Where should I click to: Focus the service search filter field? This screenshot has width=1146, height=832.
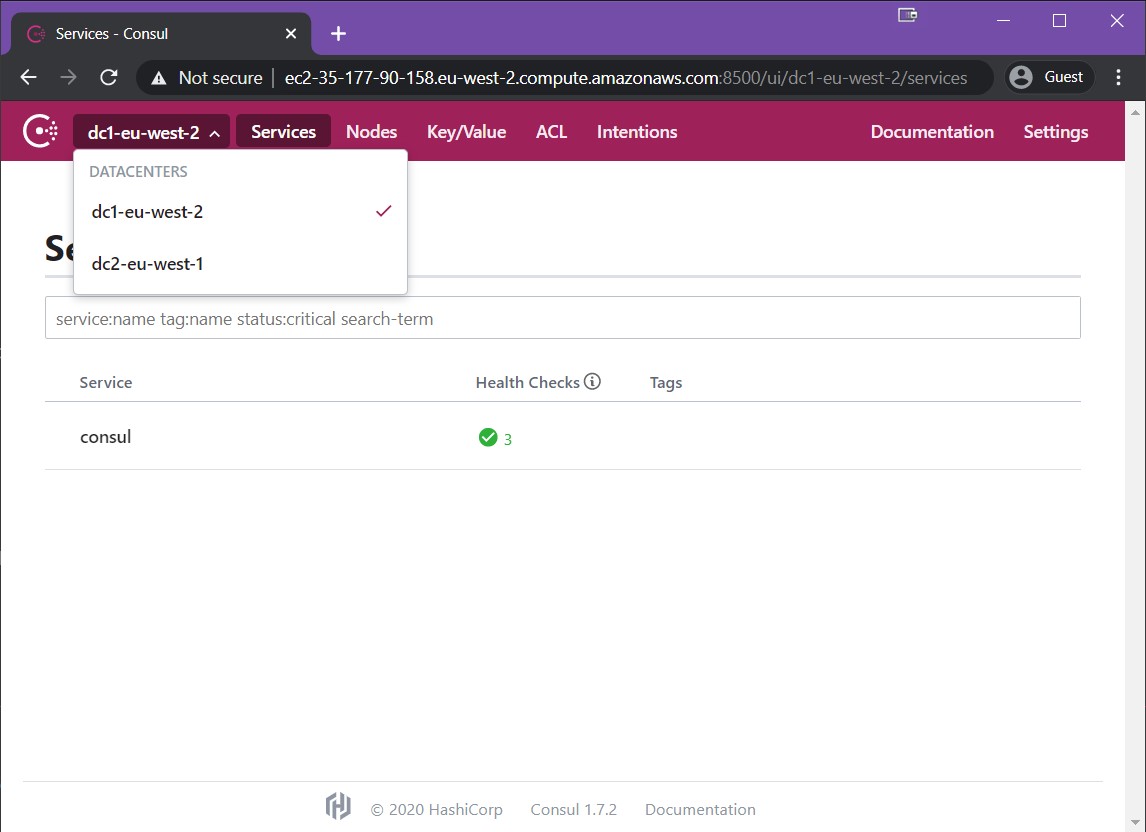point(563,318)
